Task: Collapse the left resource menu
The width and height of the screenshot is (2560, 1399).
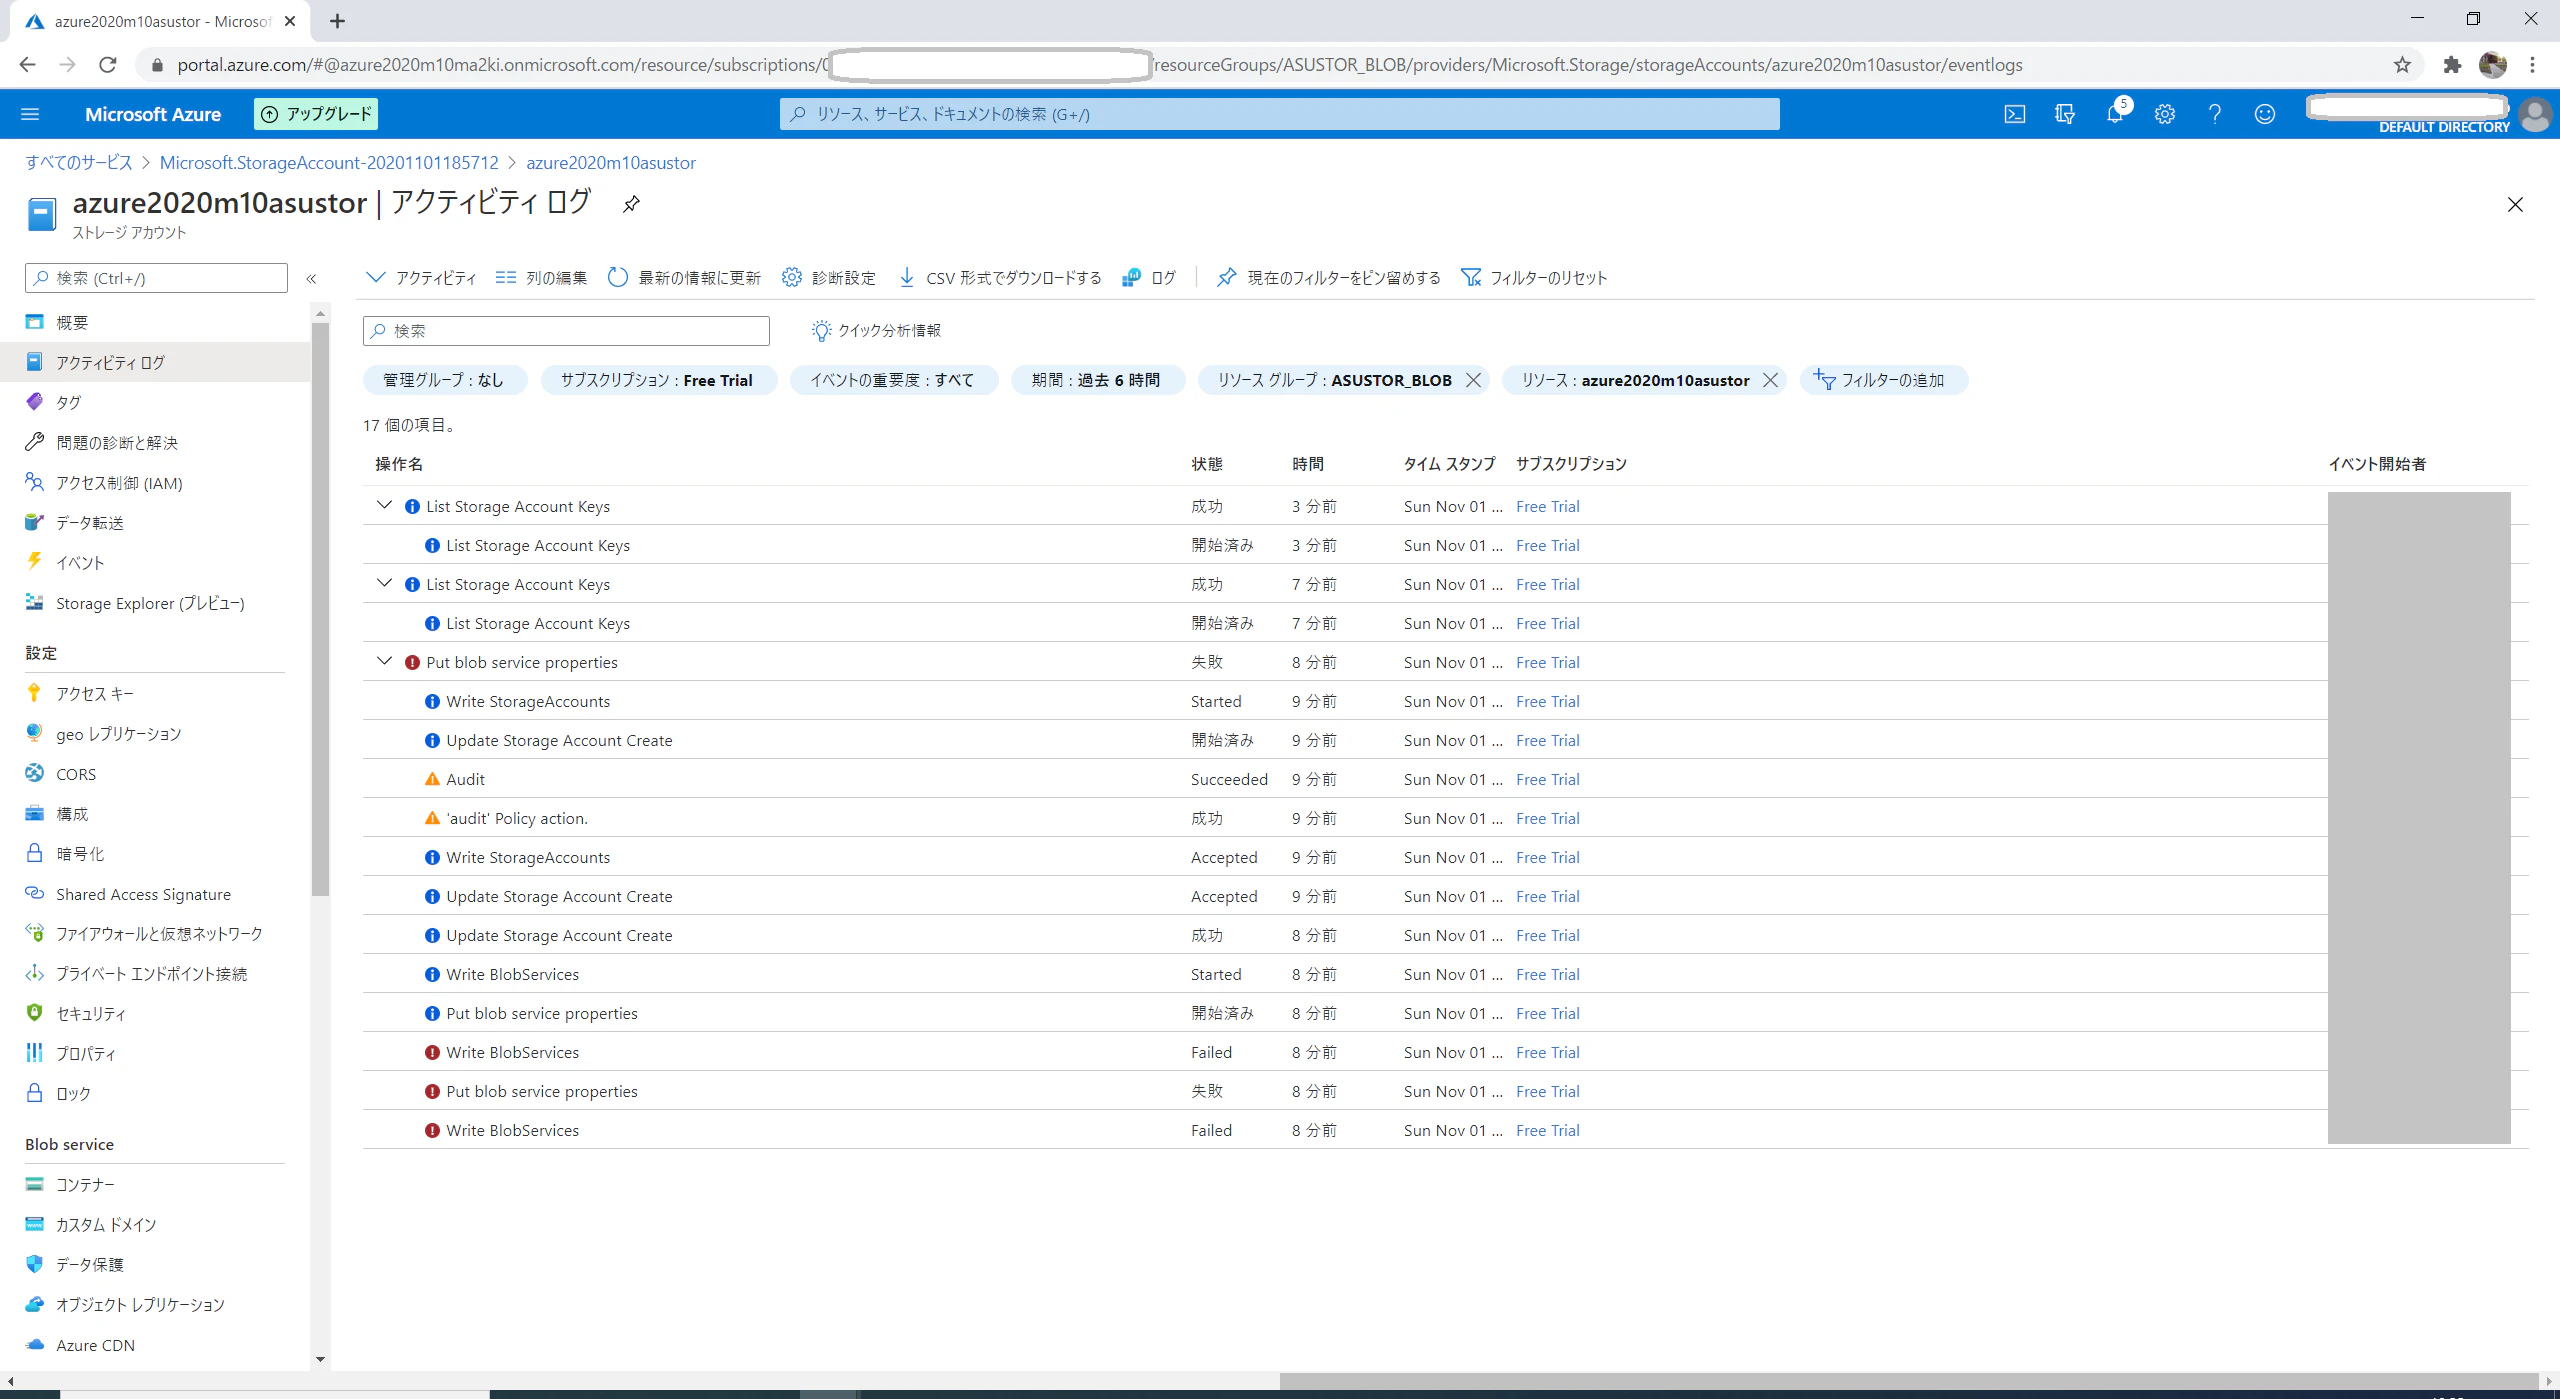Action: [311, 279]
